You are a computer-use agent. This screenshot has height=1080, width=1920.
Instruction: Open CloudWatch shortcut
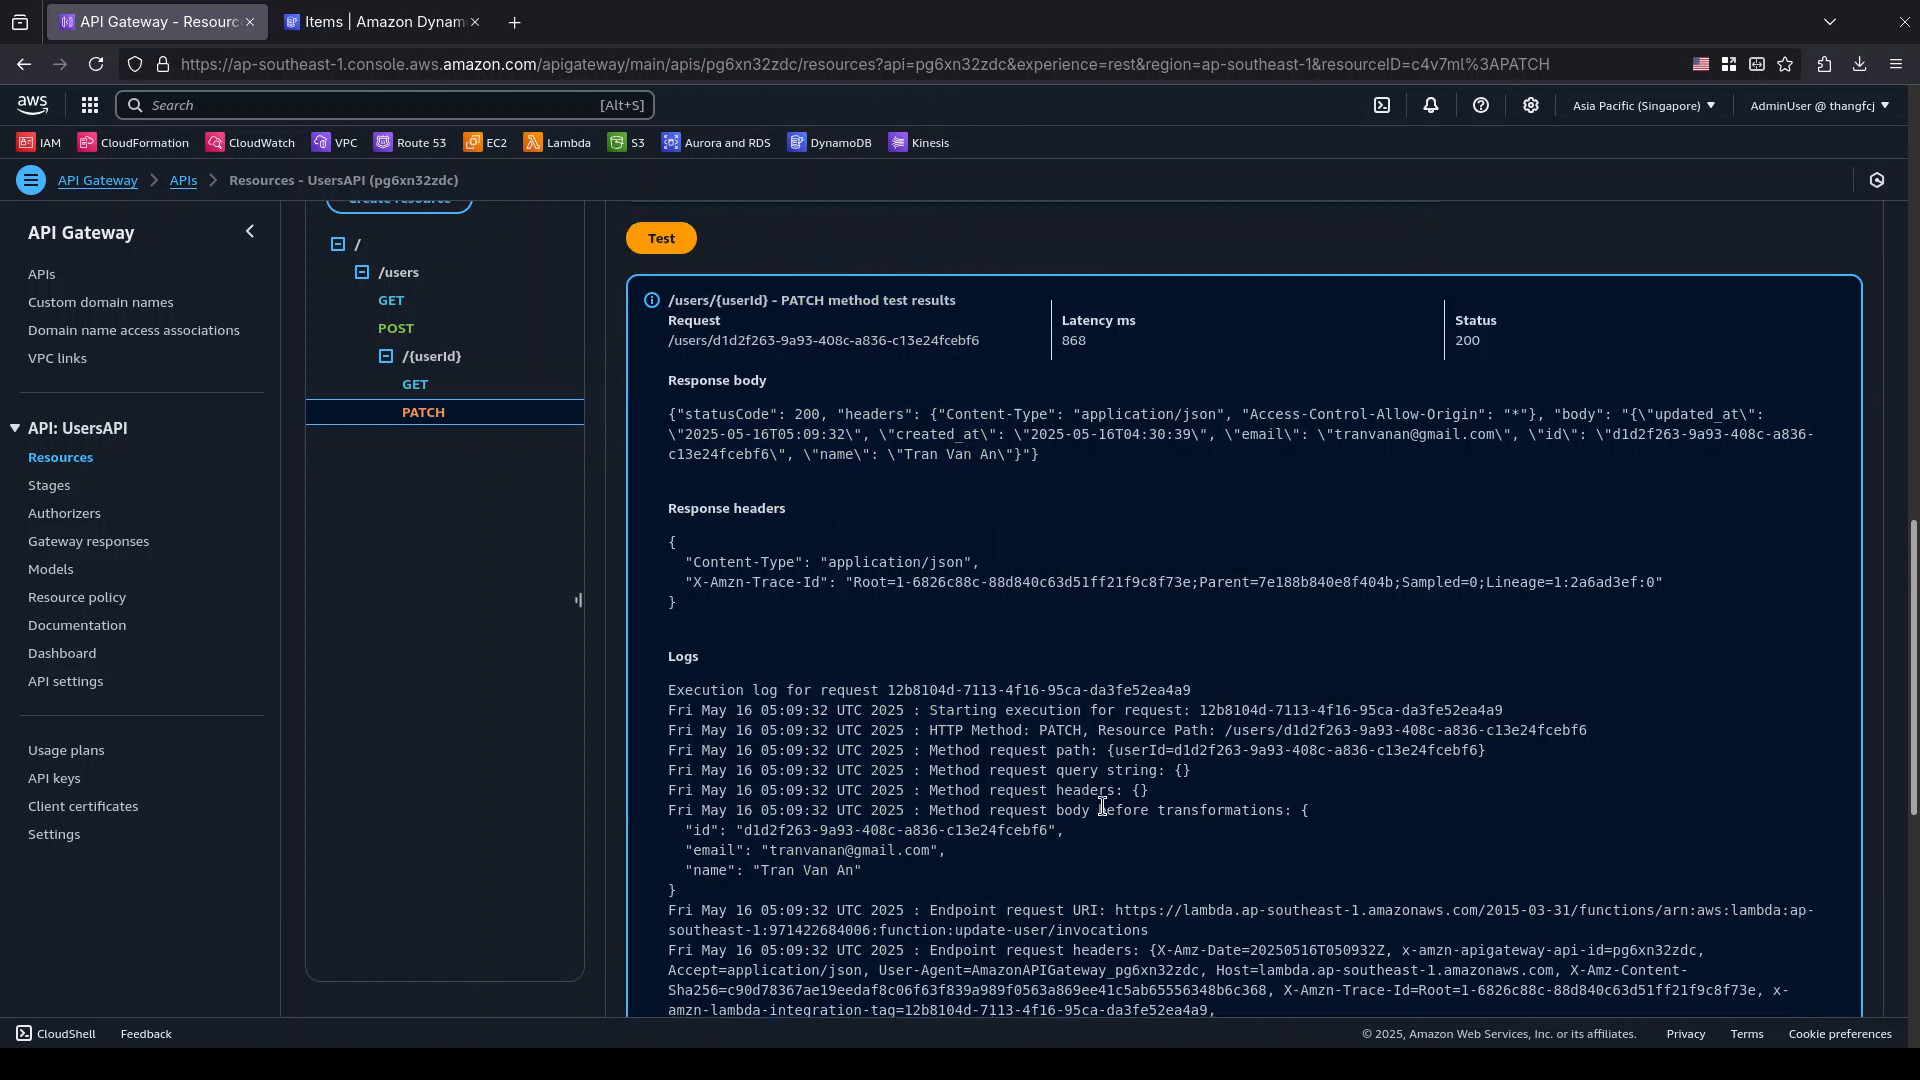click(250, 143)
